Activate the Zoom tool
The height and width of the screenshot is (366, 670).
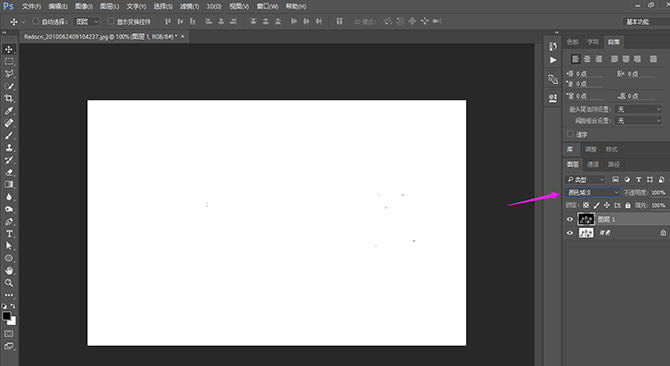point(9,283)
